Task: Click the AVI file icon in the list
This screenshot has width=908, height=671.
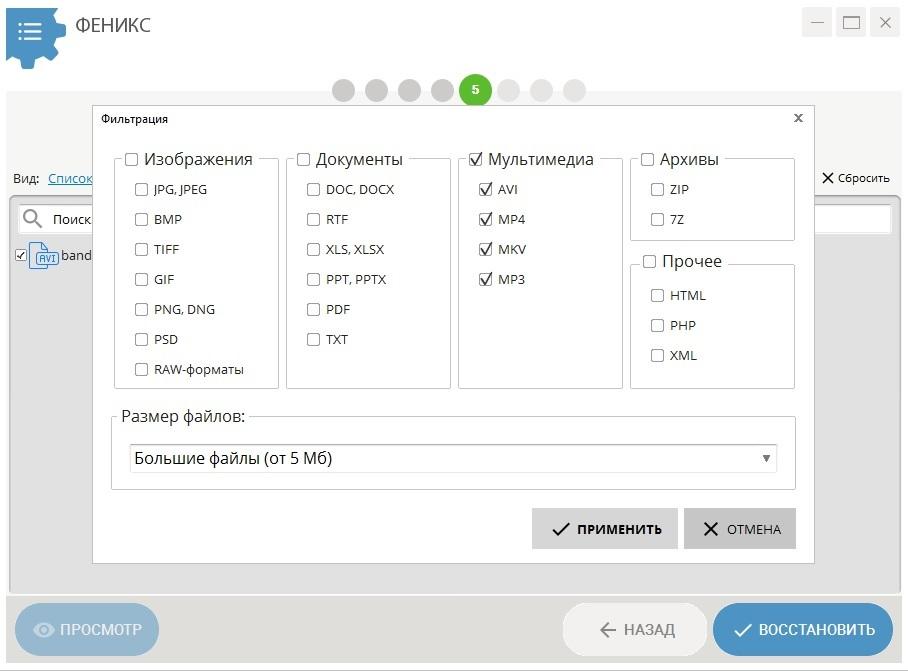Action: 45,256
